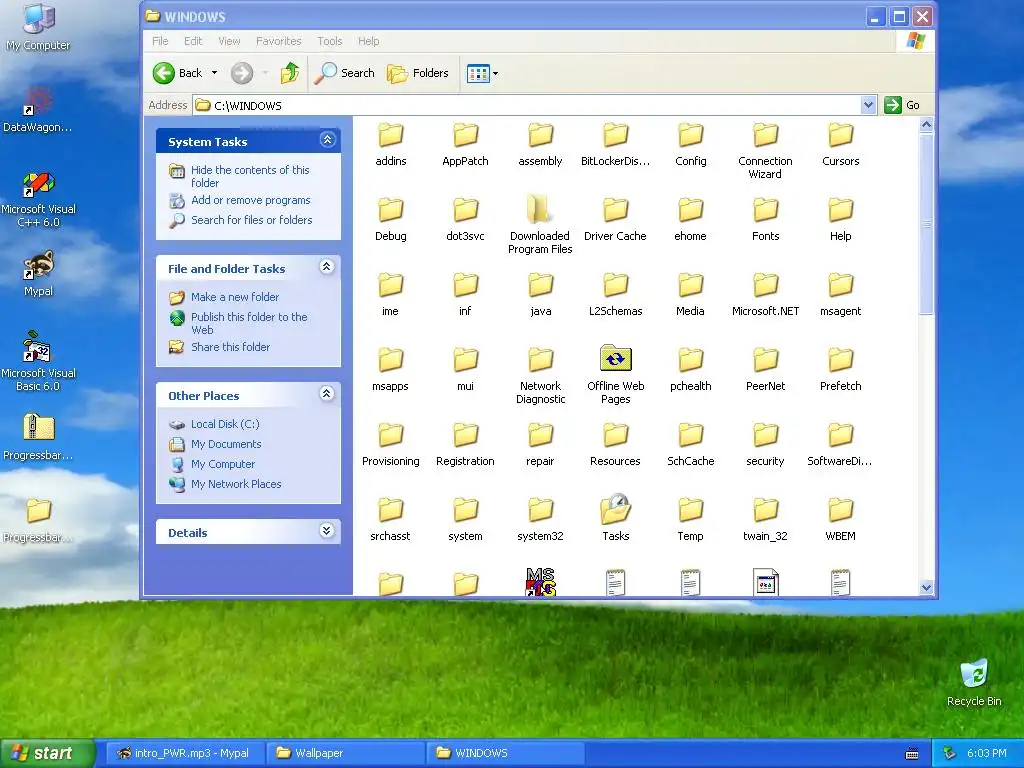
Task: Select the Recycle Bin desktop icon
Action: [974, 683]
